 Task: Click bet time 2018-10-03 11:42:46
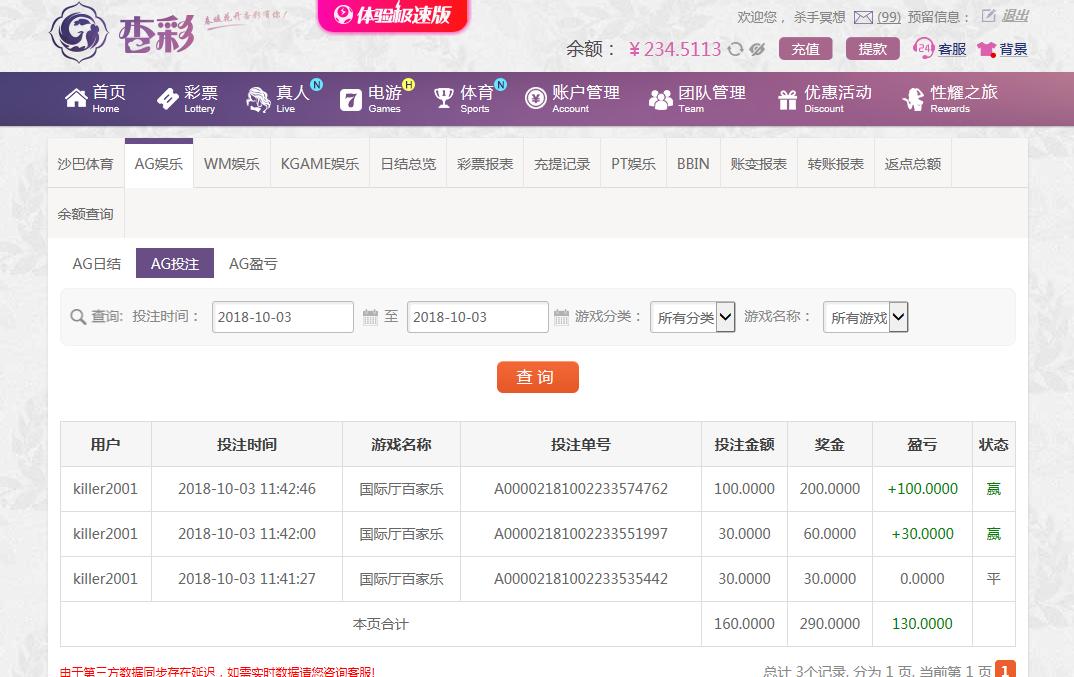247,489
